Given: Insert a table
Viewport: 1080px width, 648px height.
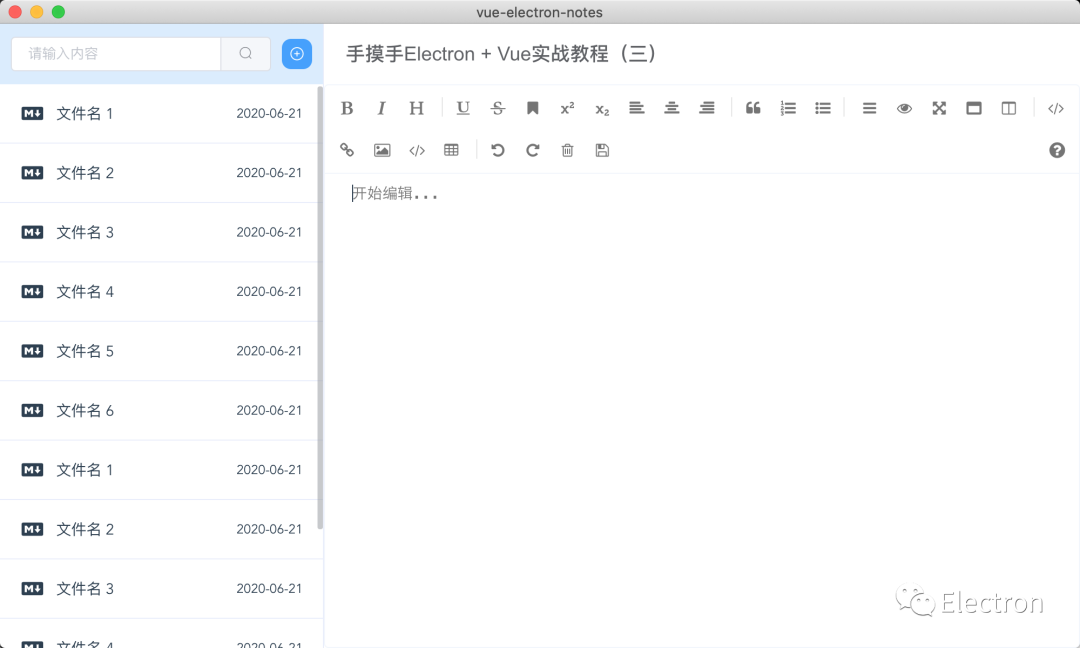Looking at the screenshot, I should (451, 150).
